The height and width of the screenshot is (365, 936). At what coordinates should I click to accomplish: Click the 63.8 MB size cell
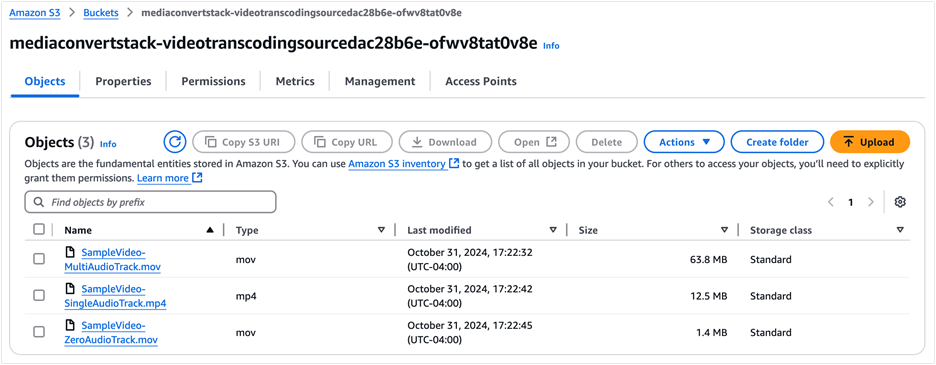(x=709, y=259)
